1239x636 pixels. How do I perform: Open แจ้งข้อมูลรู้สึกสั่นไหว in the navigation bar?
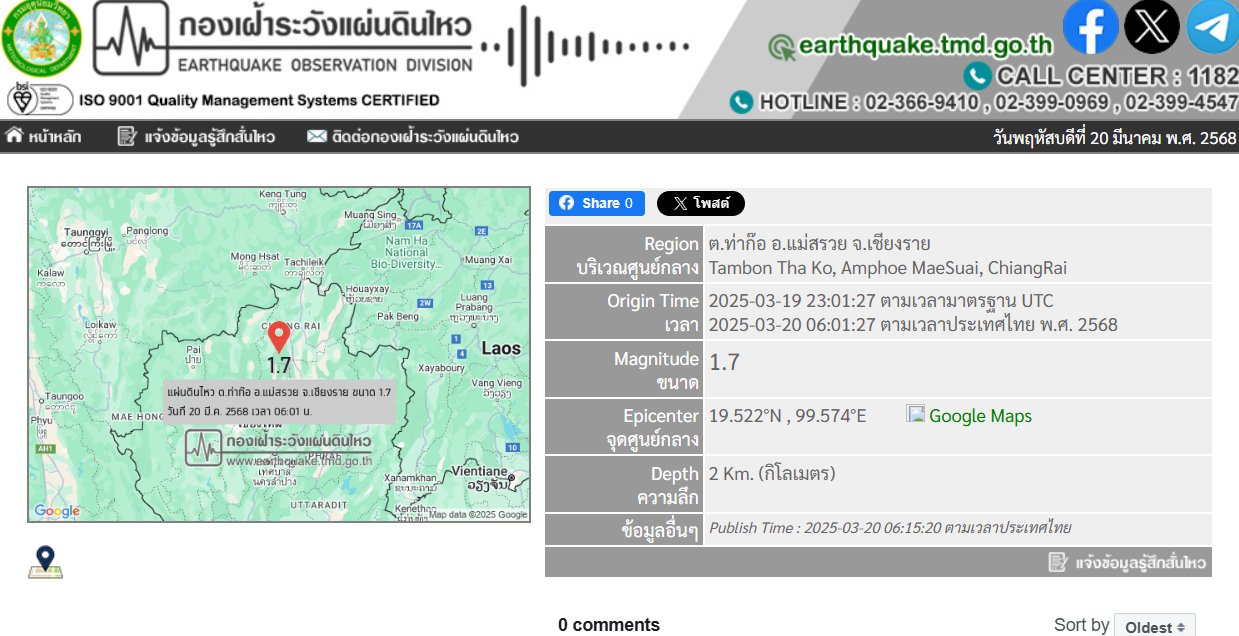pos(196,137)
